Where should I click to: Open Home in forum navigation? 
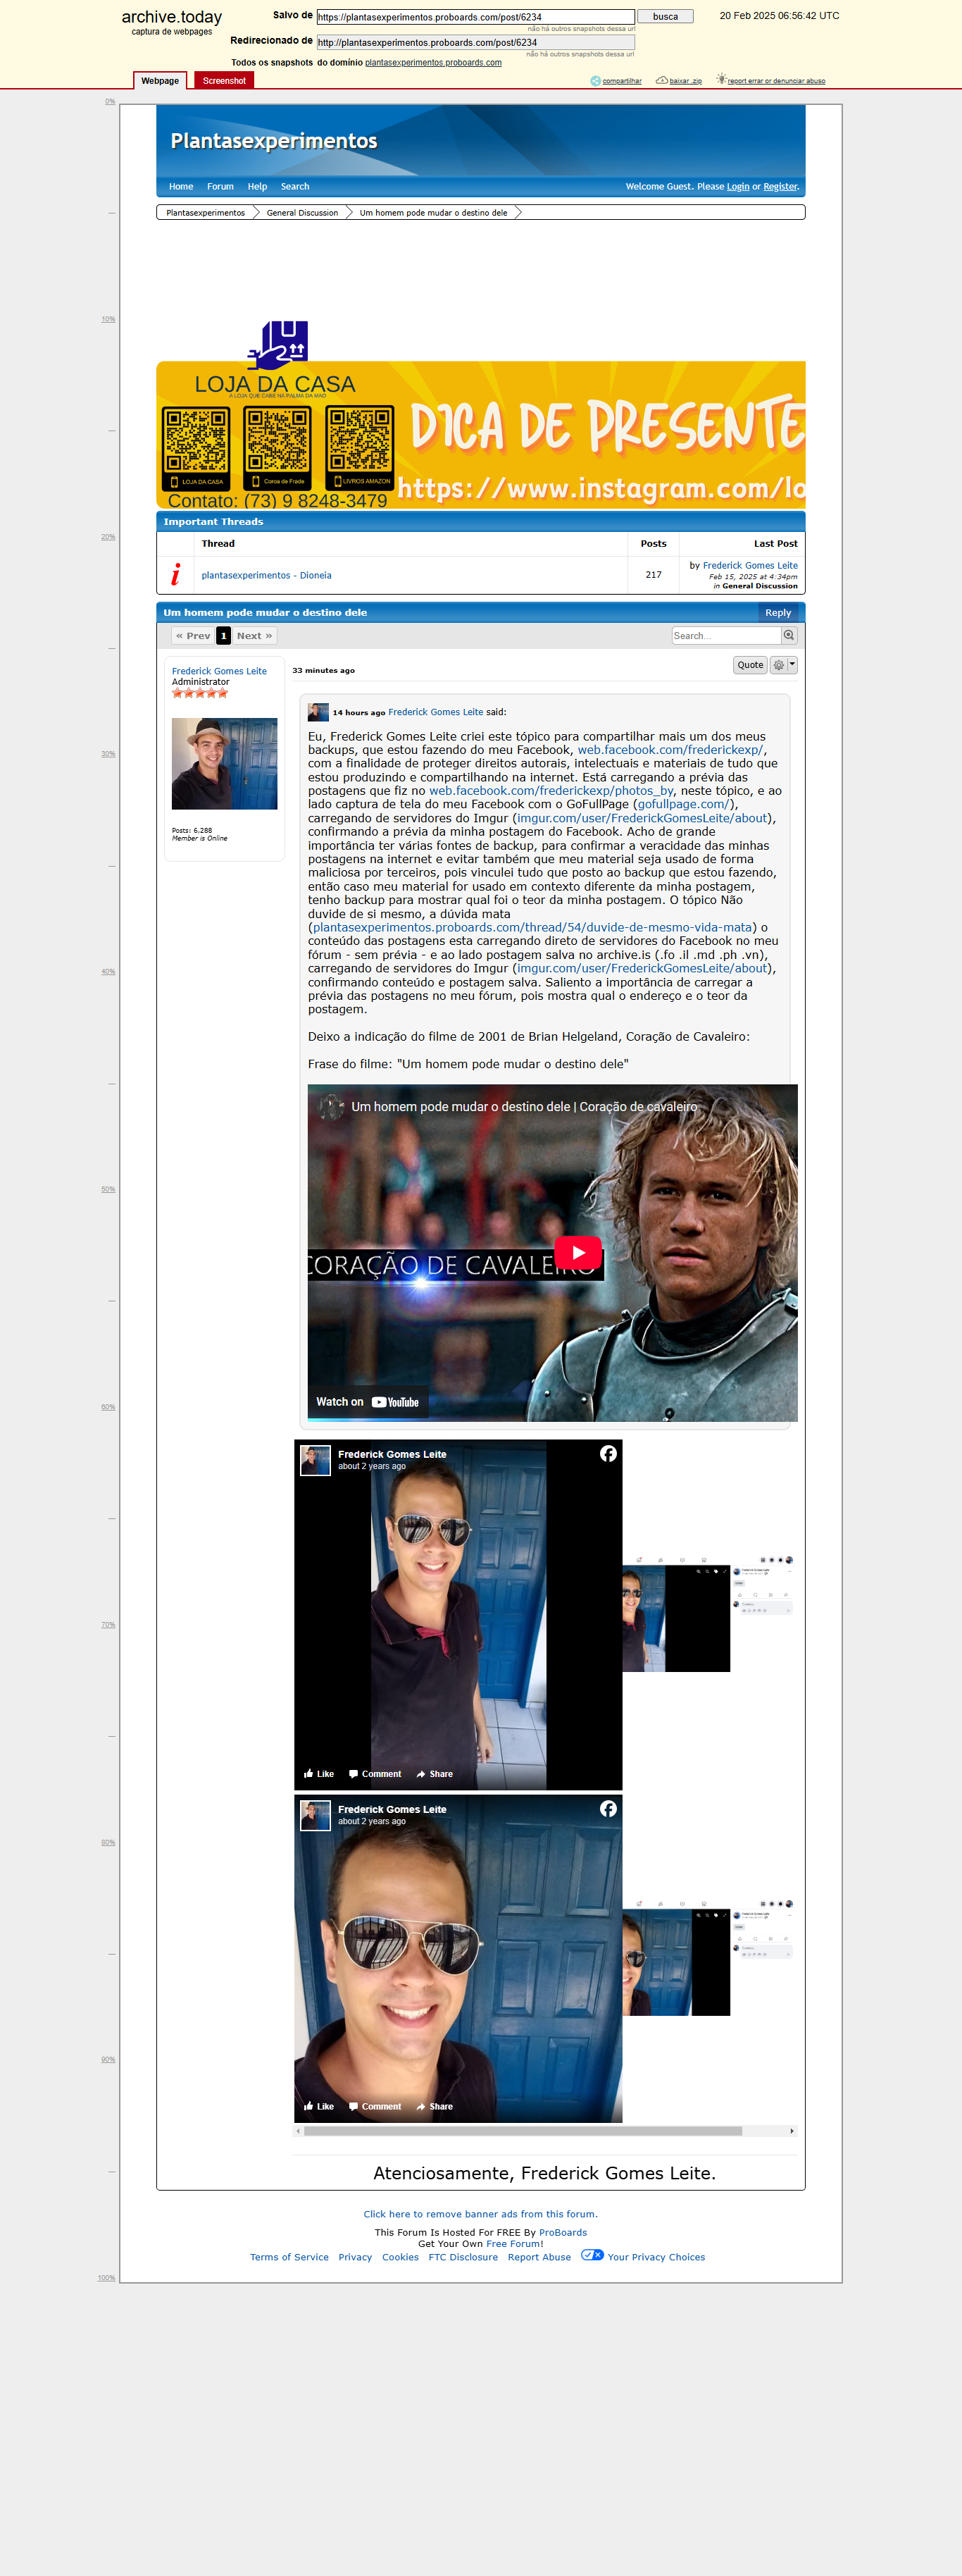(x=181, y=187)
